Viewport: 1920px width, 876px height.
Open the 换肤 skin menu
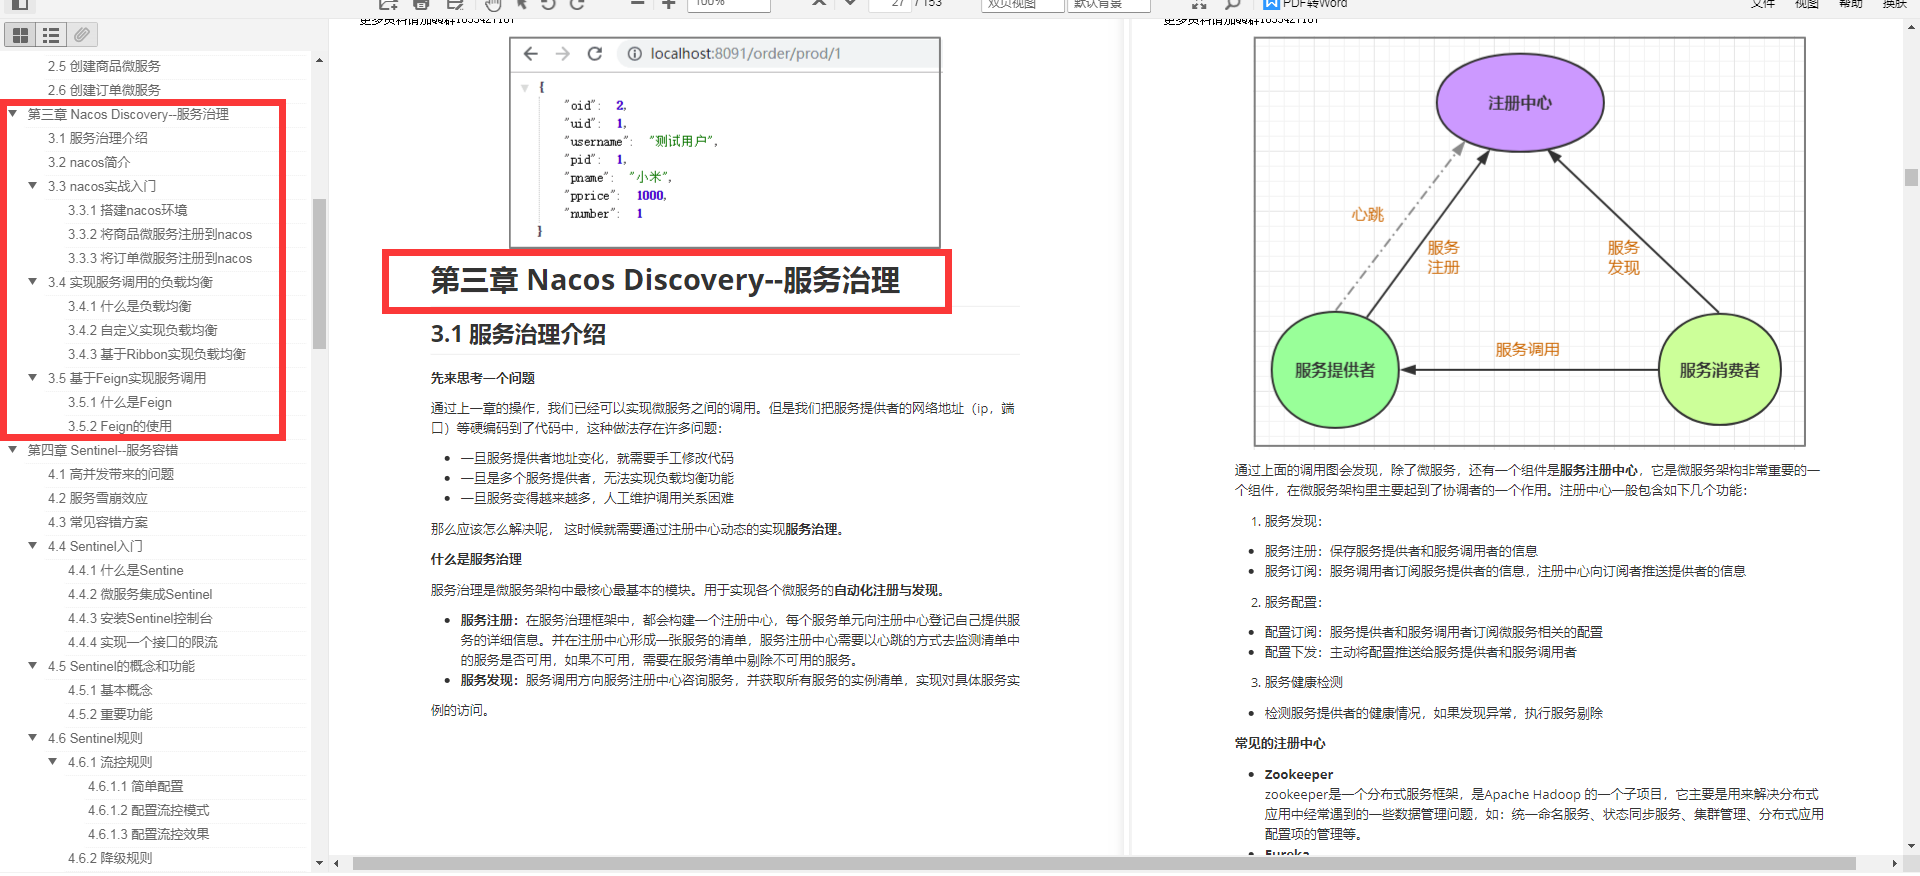point(1895,4)
